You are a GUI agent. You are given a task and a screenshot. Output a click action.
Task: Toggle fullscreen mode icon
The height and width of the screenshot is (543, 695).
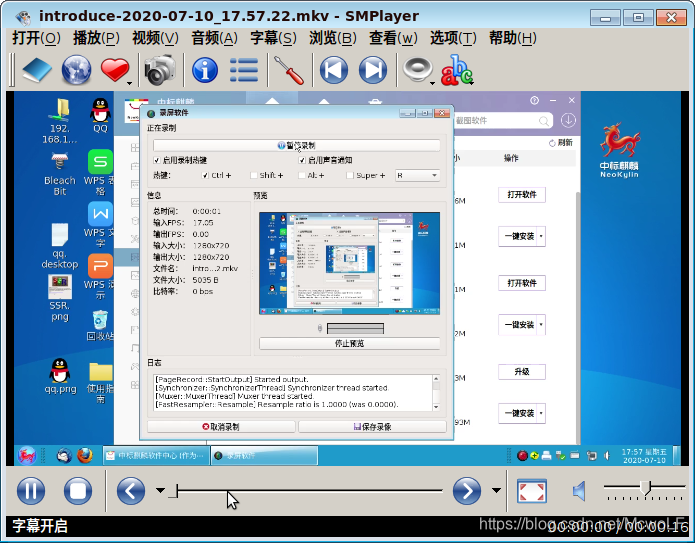click(x=532, y=491)
